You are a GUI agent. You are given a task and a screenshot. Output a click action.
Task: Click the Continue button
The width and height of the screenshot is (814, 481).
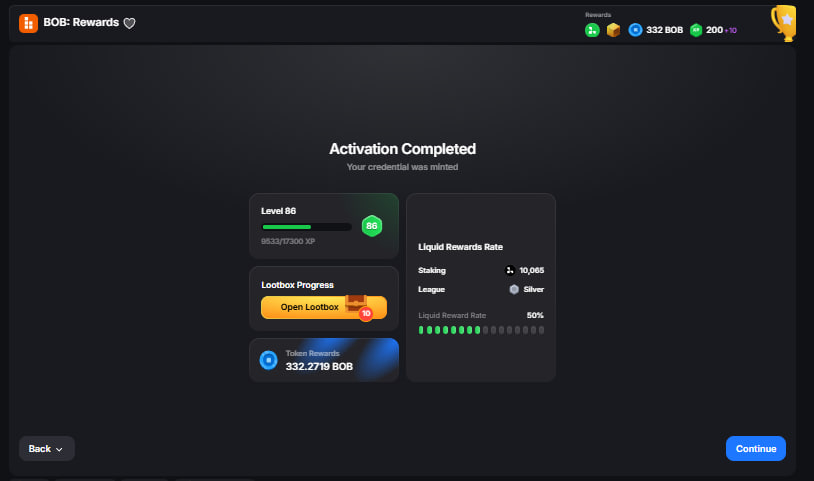756,449
